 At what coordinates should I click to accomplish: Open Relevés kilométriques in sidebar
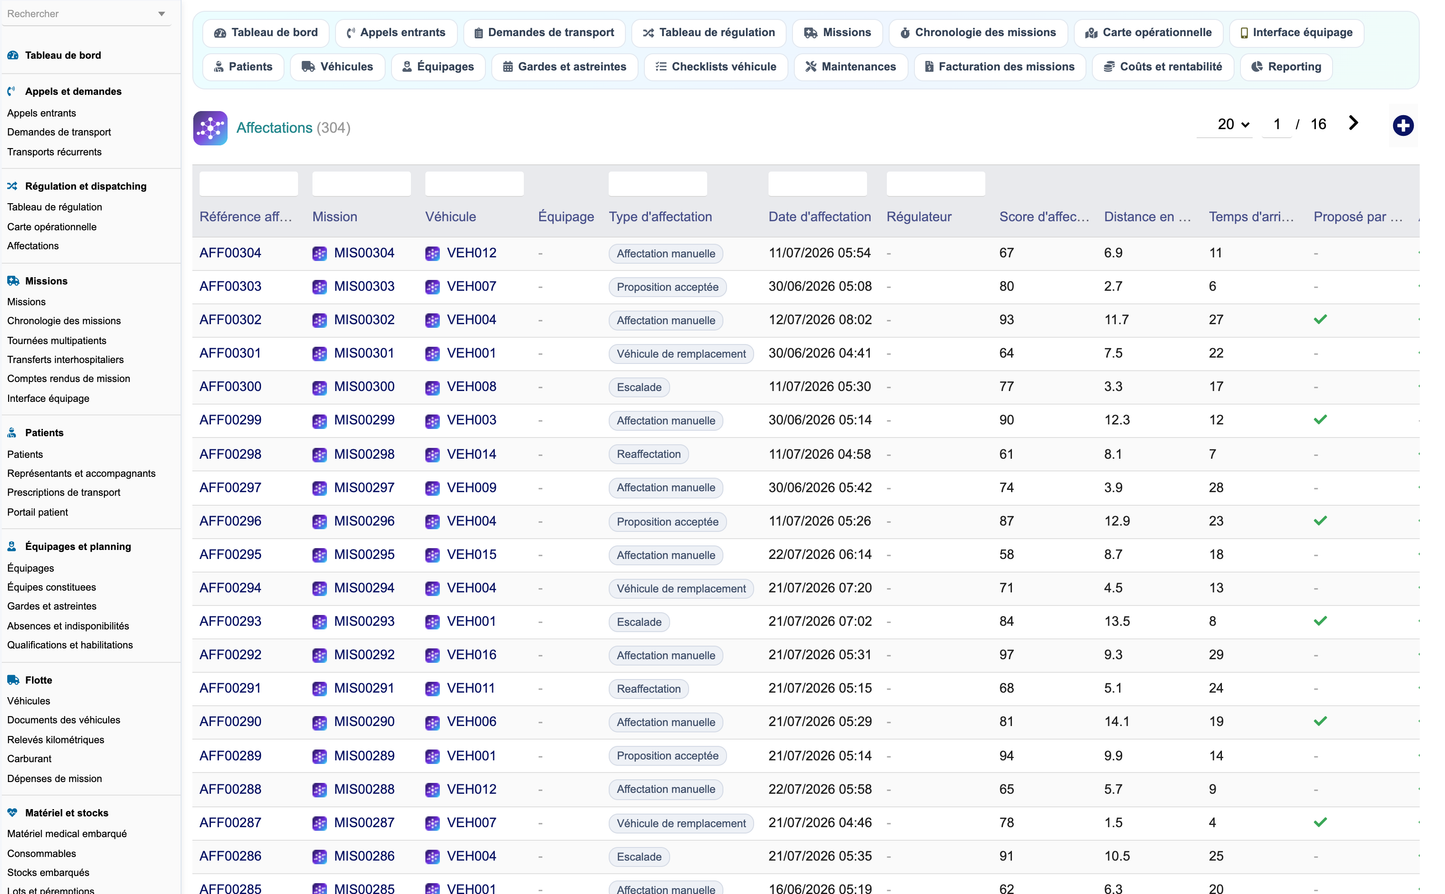click(x=55, y=740)
